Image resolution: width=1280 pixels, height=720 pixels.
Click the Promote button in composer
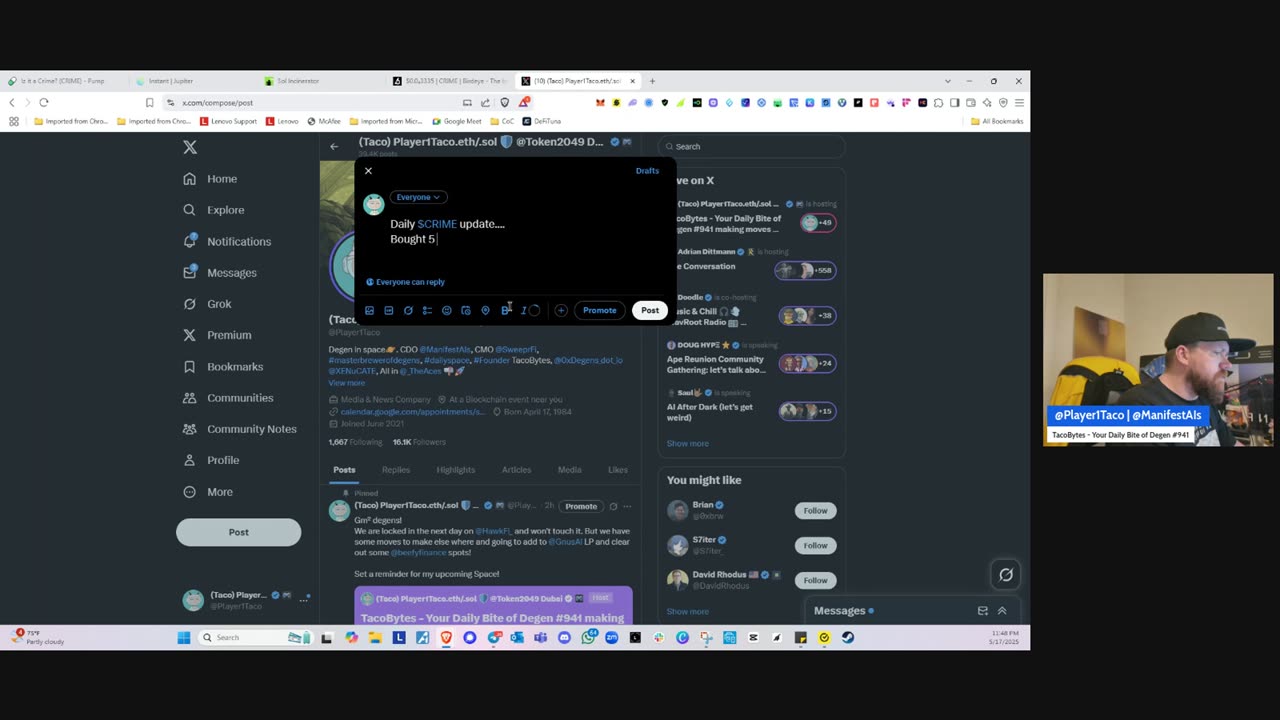click(x=600, y=310)
